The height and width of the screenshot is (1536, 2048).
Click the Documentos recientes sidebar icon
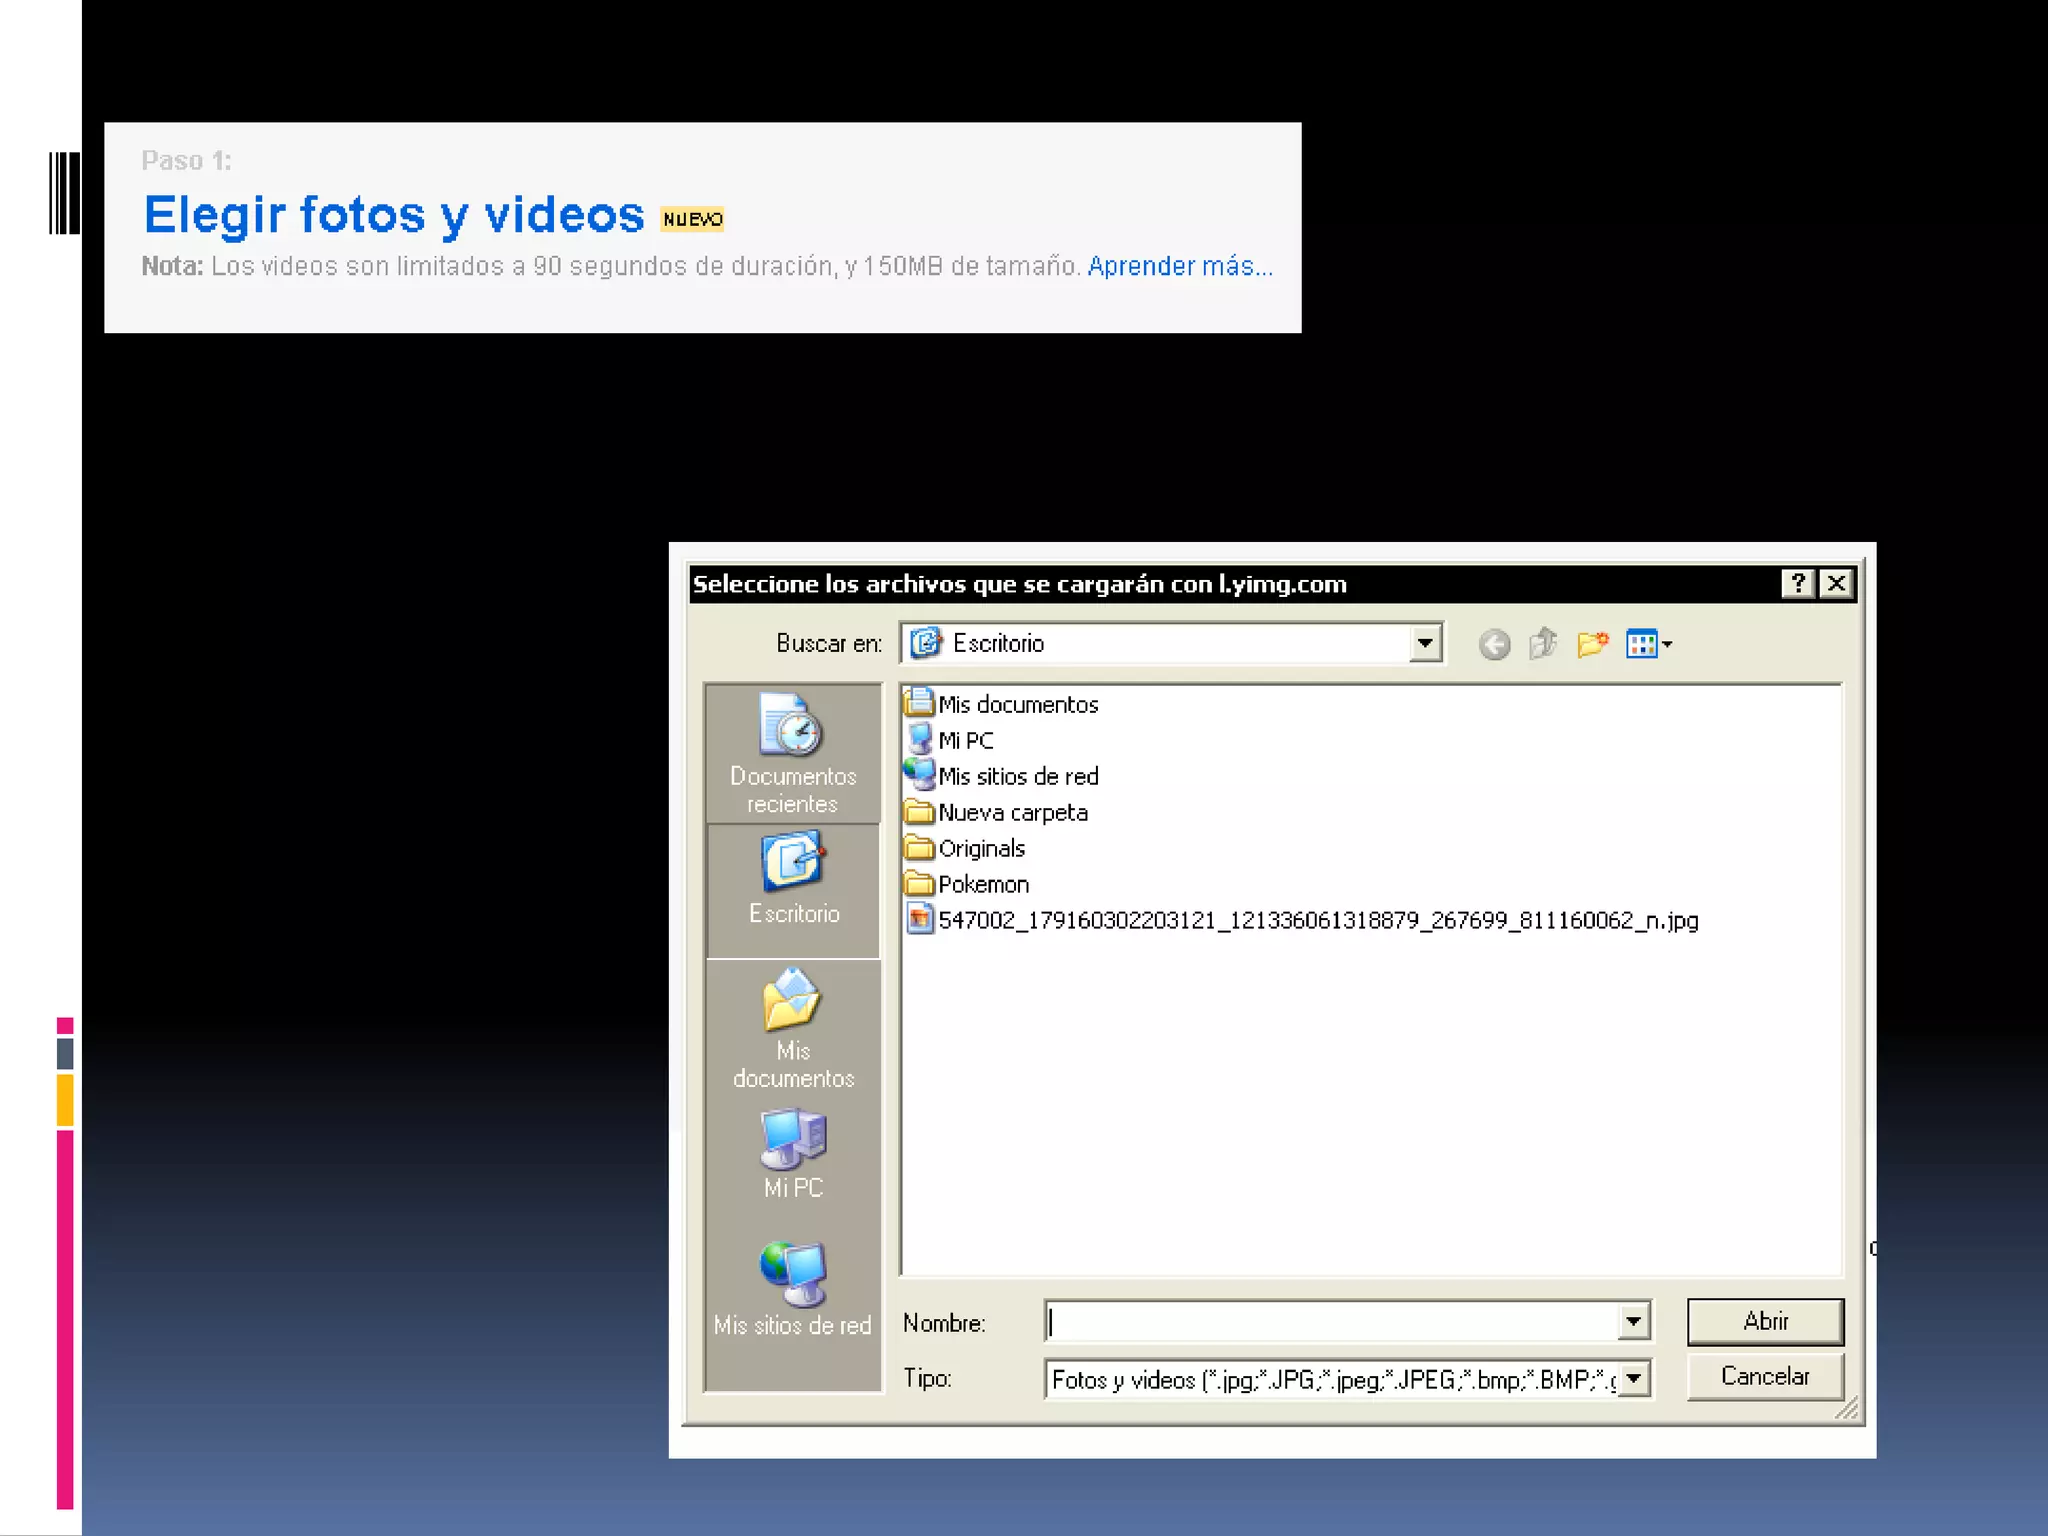point(792,752)
